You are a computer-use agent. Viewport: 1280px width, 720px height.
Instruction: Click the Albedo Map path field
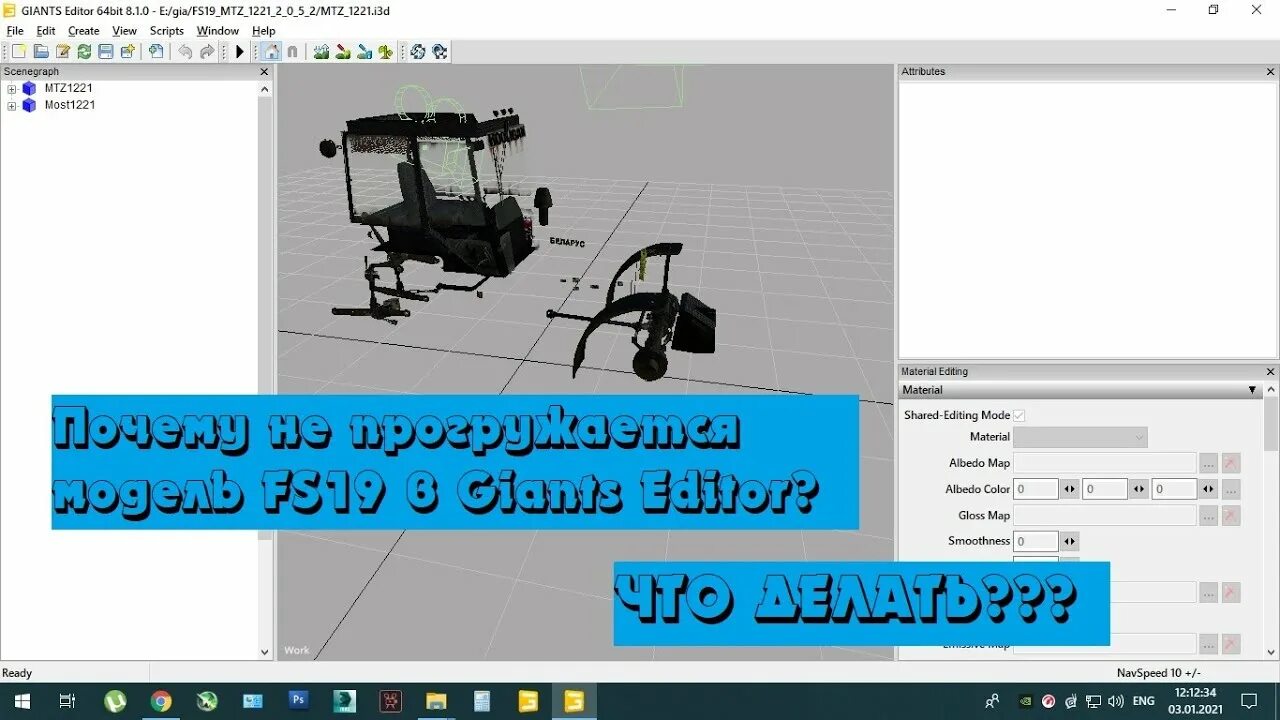tap(1105, 463)
